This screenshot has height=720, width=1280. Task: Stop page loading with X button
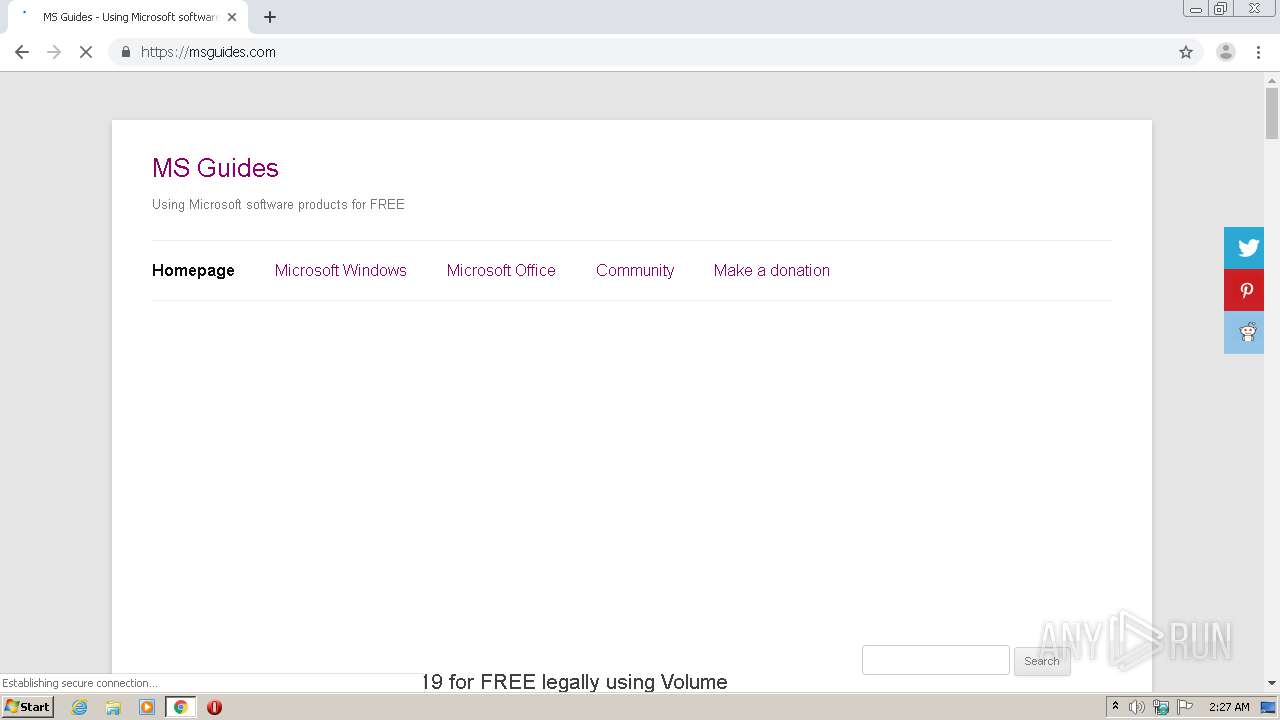(x=86, y=52)
